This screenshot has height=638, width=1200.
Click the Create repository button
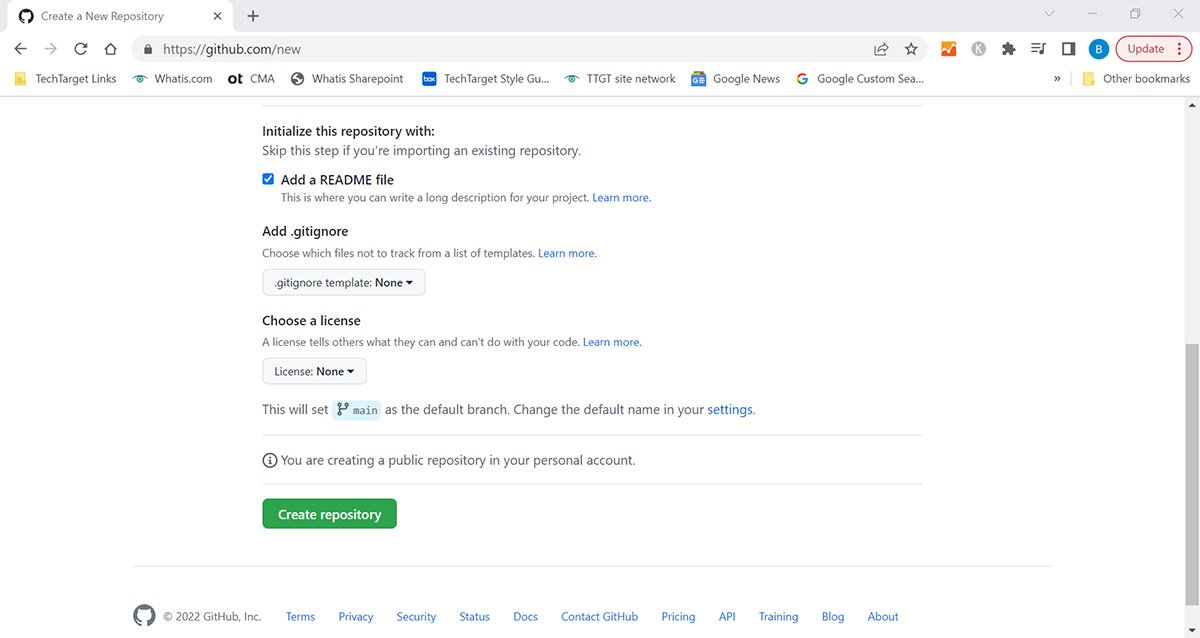(329, 513)
